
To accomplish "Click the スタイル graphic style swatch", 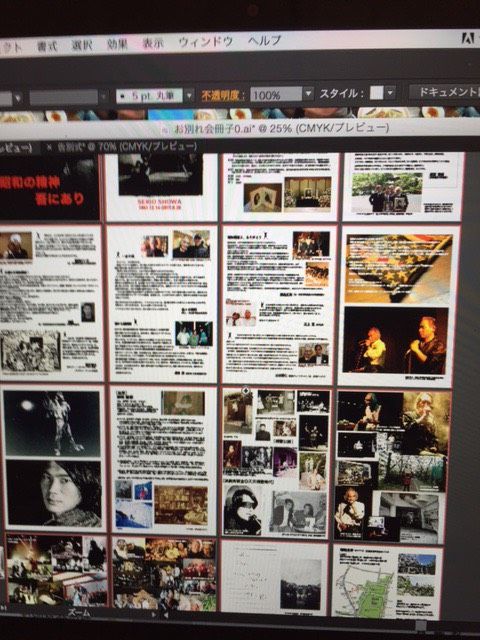I will (x=376, y=93).
